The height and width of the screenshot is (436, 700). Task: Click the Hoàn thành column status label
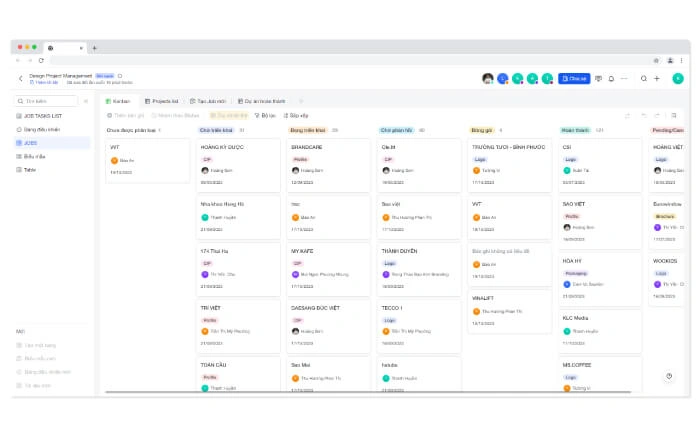(574, 130)
